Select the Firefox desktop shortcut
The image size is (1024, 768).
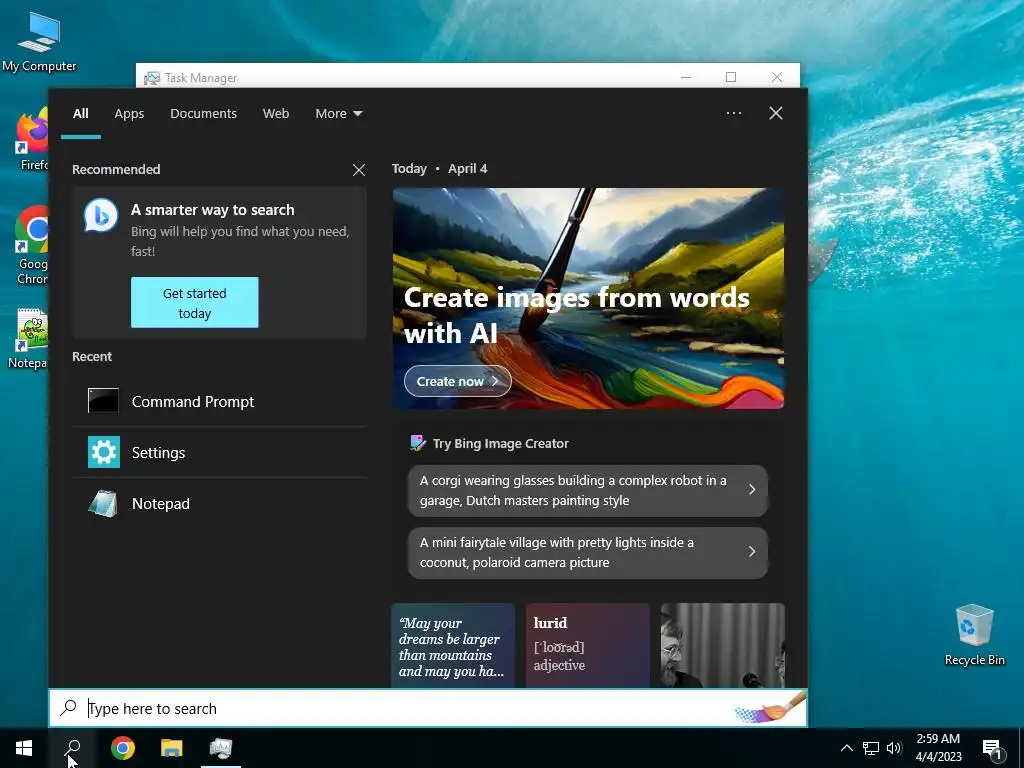click(33, 138)
